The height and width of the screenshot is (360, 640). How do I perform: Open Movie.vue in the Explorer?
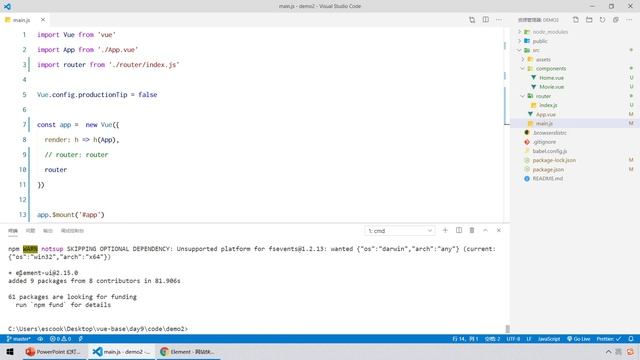pos(551,87)
